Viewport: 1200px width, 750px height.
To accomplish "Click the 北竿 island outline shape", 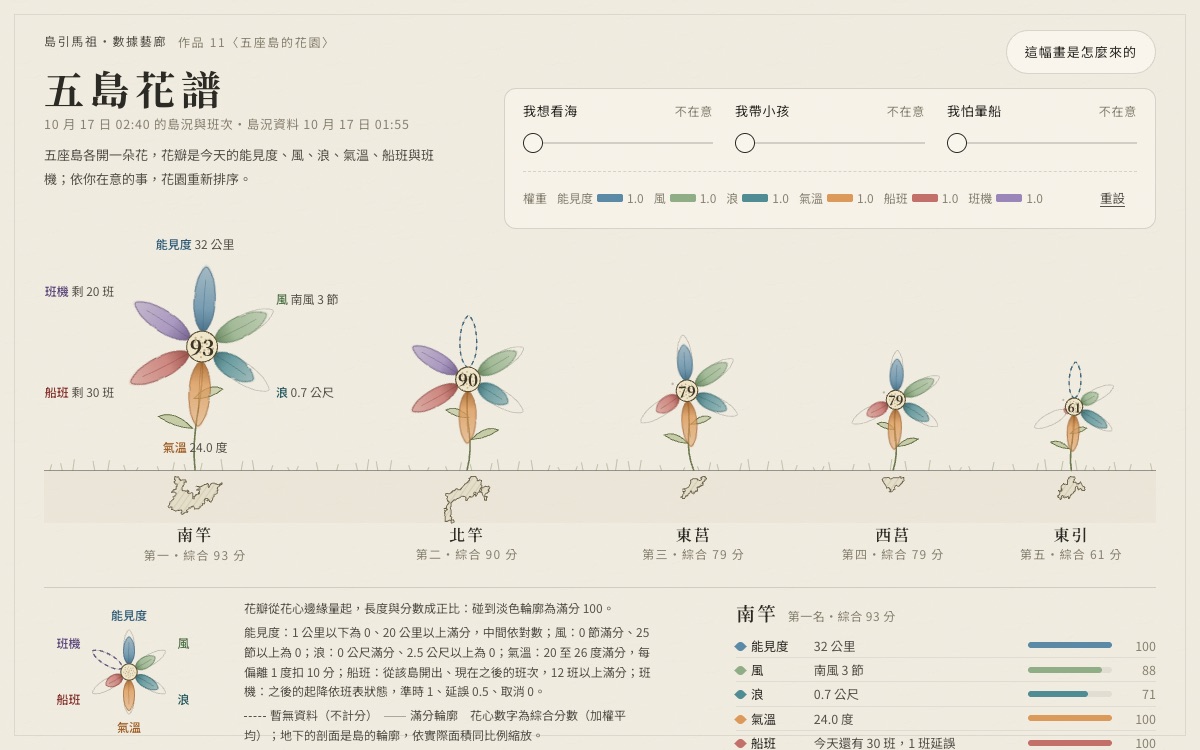I will coord(466,497).
